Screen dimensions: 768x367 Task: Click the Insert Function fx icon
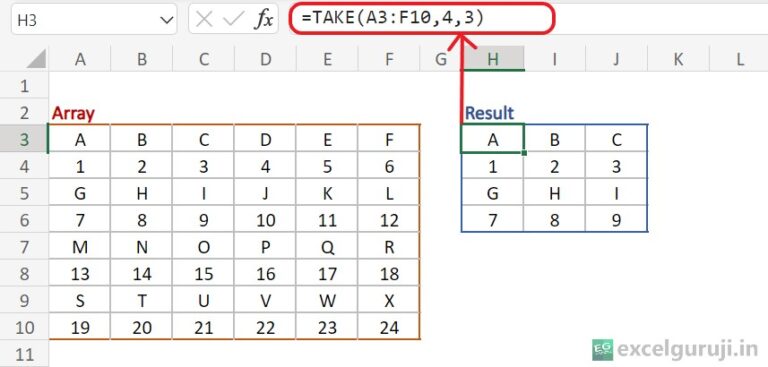[x=263, y=20]
